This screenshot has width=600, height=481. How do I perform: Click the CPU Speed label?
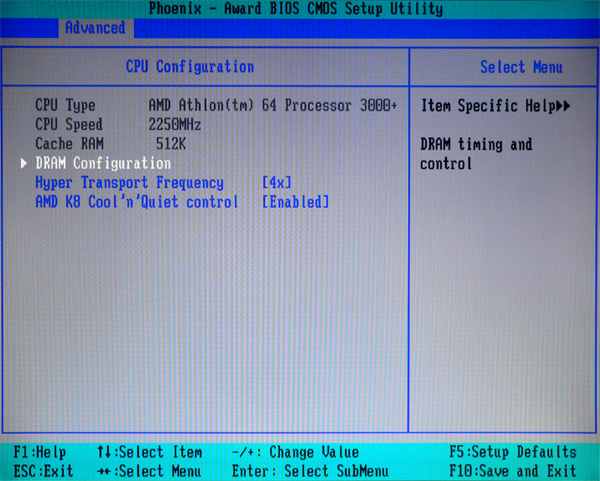pos(69,124)
